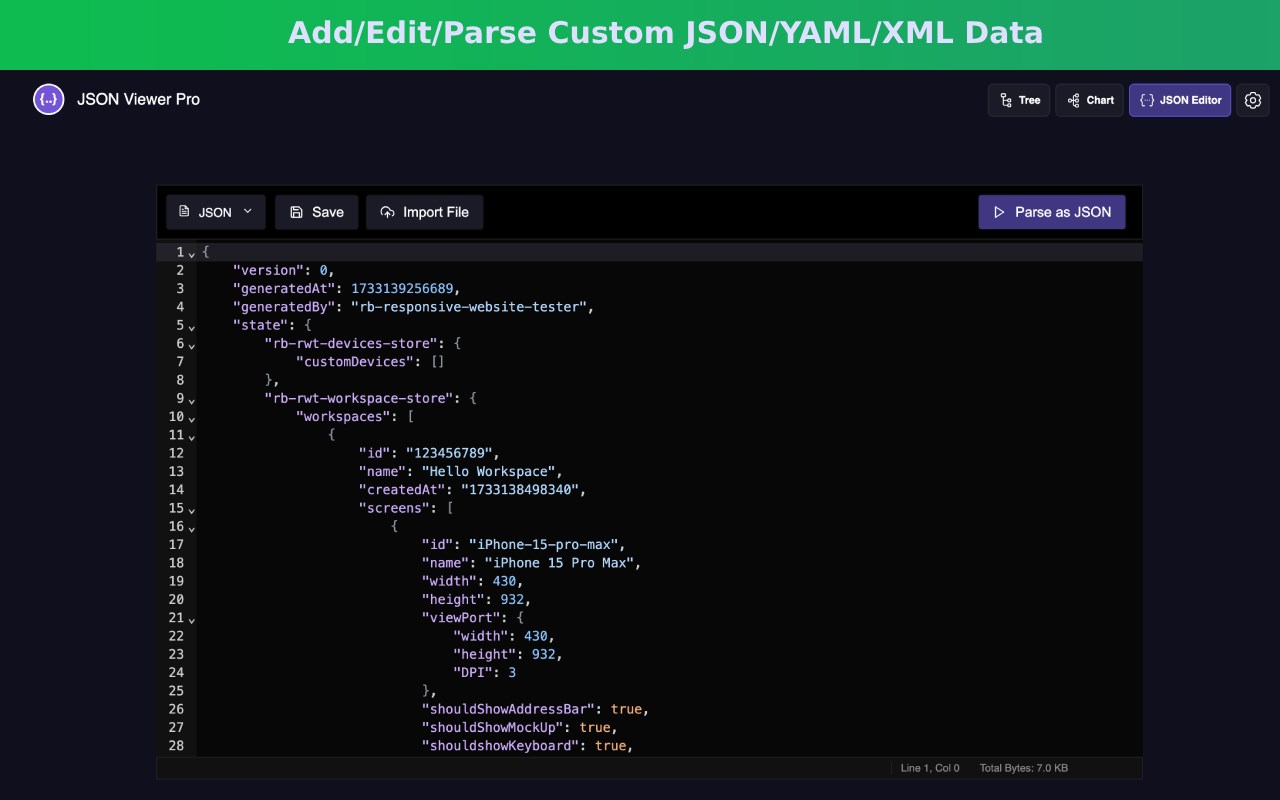The height and width of the screenshot is (800, 1280).
Task: Run Parse as JSON
Action: pos(1052,212)
